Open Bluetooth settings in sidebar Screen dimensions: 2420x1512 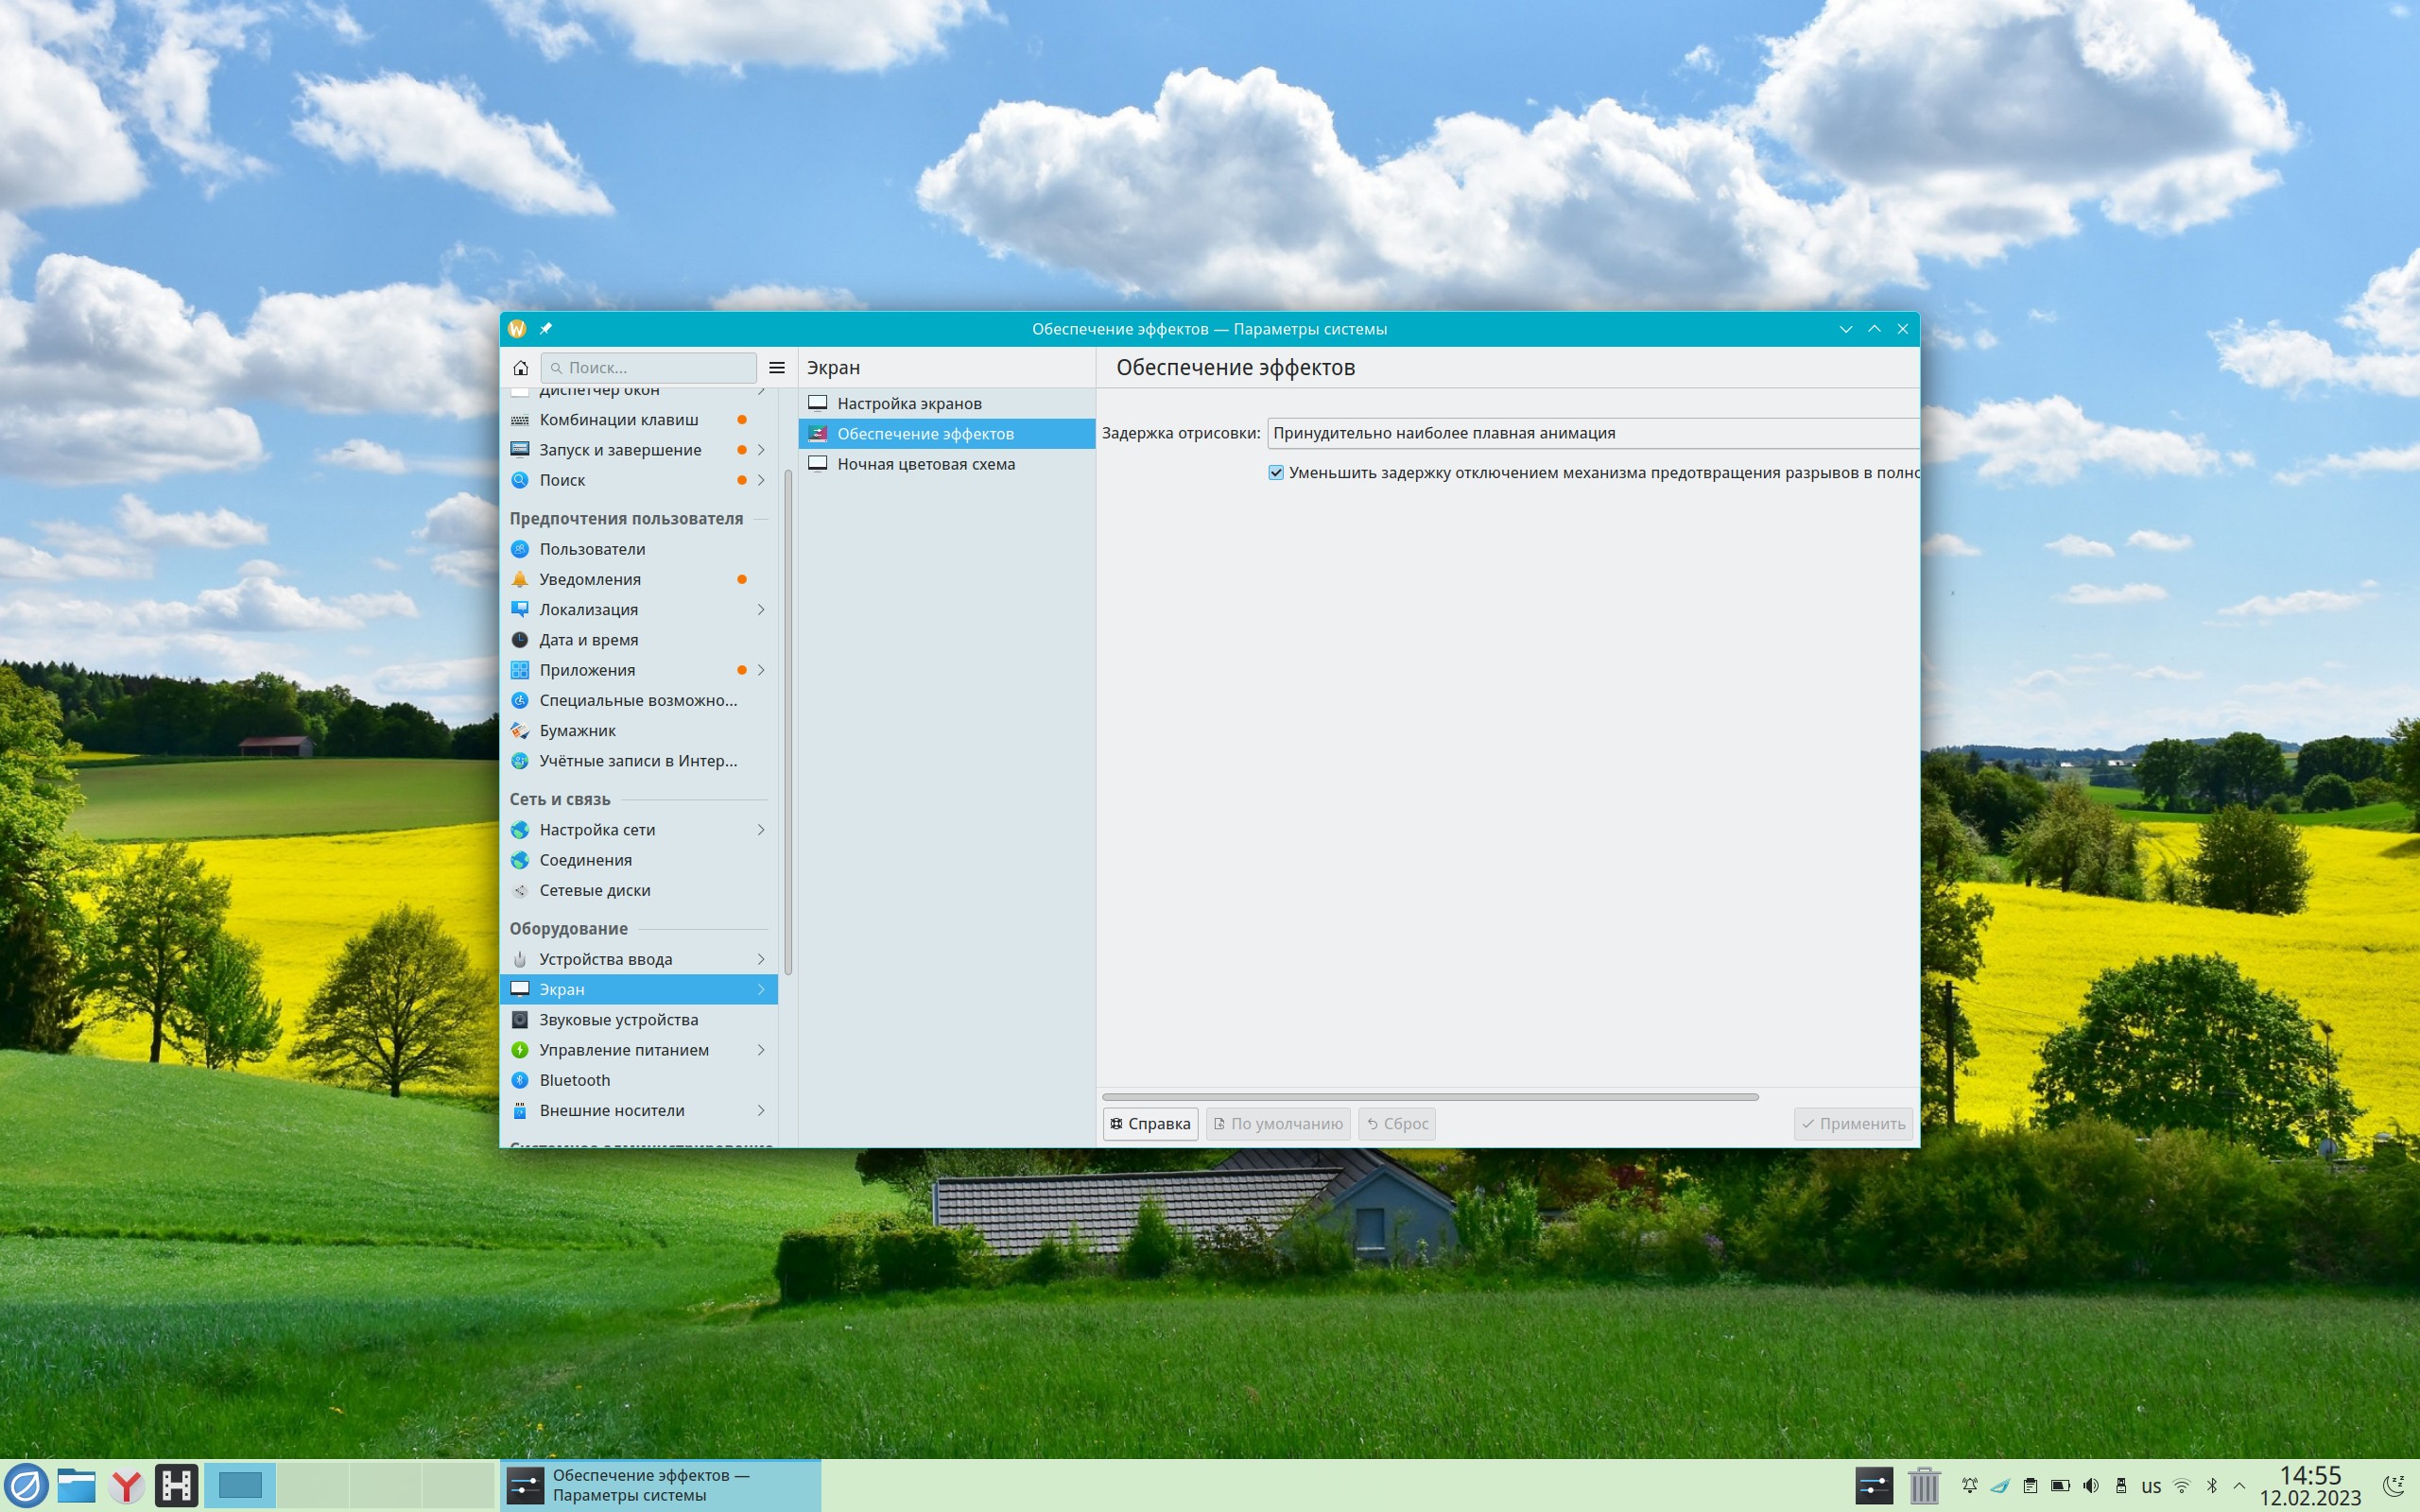[574, 1080]
